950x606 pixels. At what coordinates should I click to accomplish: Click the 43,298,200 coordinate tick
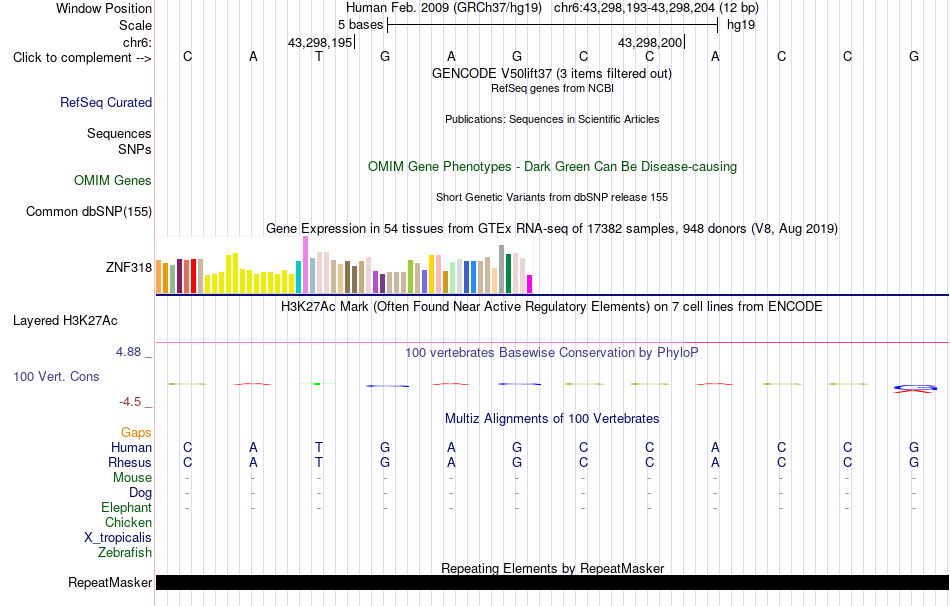point(651,42)
